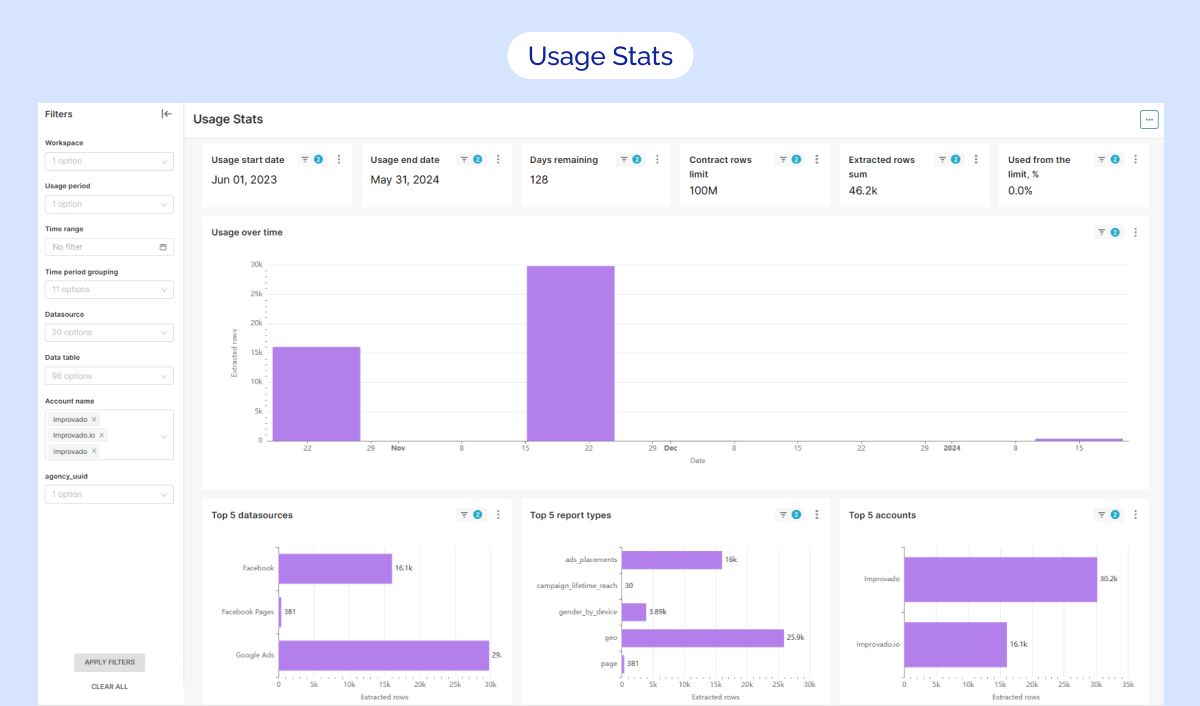1200x706 pixels.
Task: Remove the lowercase improvado account tag
Action: coord(95,451)
